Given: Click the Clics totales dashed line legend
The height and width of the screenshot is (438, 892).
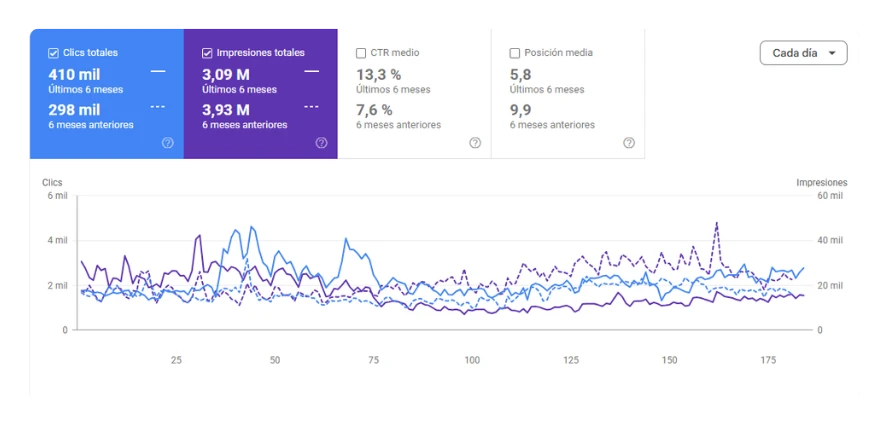Looking at the screenshot, I should [158, 106].
